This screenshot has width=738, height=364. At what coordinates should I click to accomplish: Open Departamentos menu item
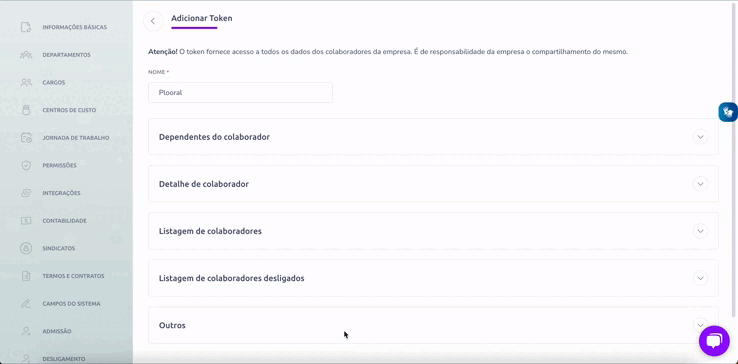pyautogui.click(x=66, y=55)
